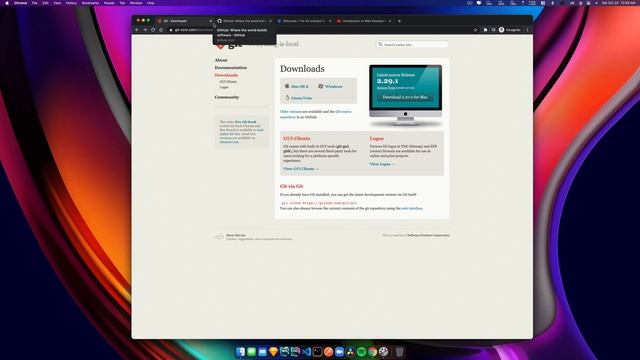Open the Help menu in menu bar
640x360 pixels.
151,3
